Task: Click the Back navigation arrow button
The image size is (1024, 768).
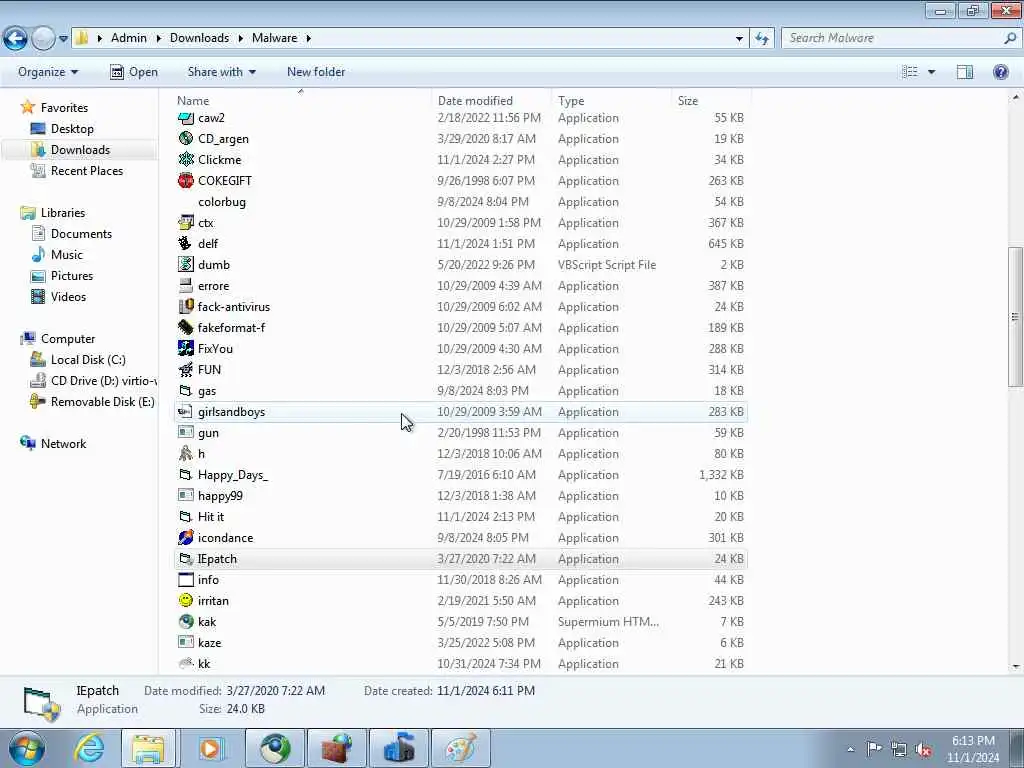Action: click(16, 39)
